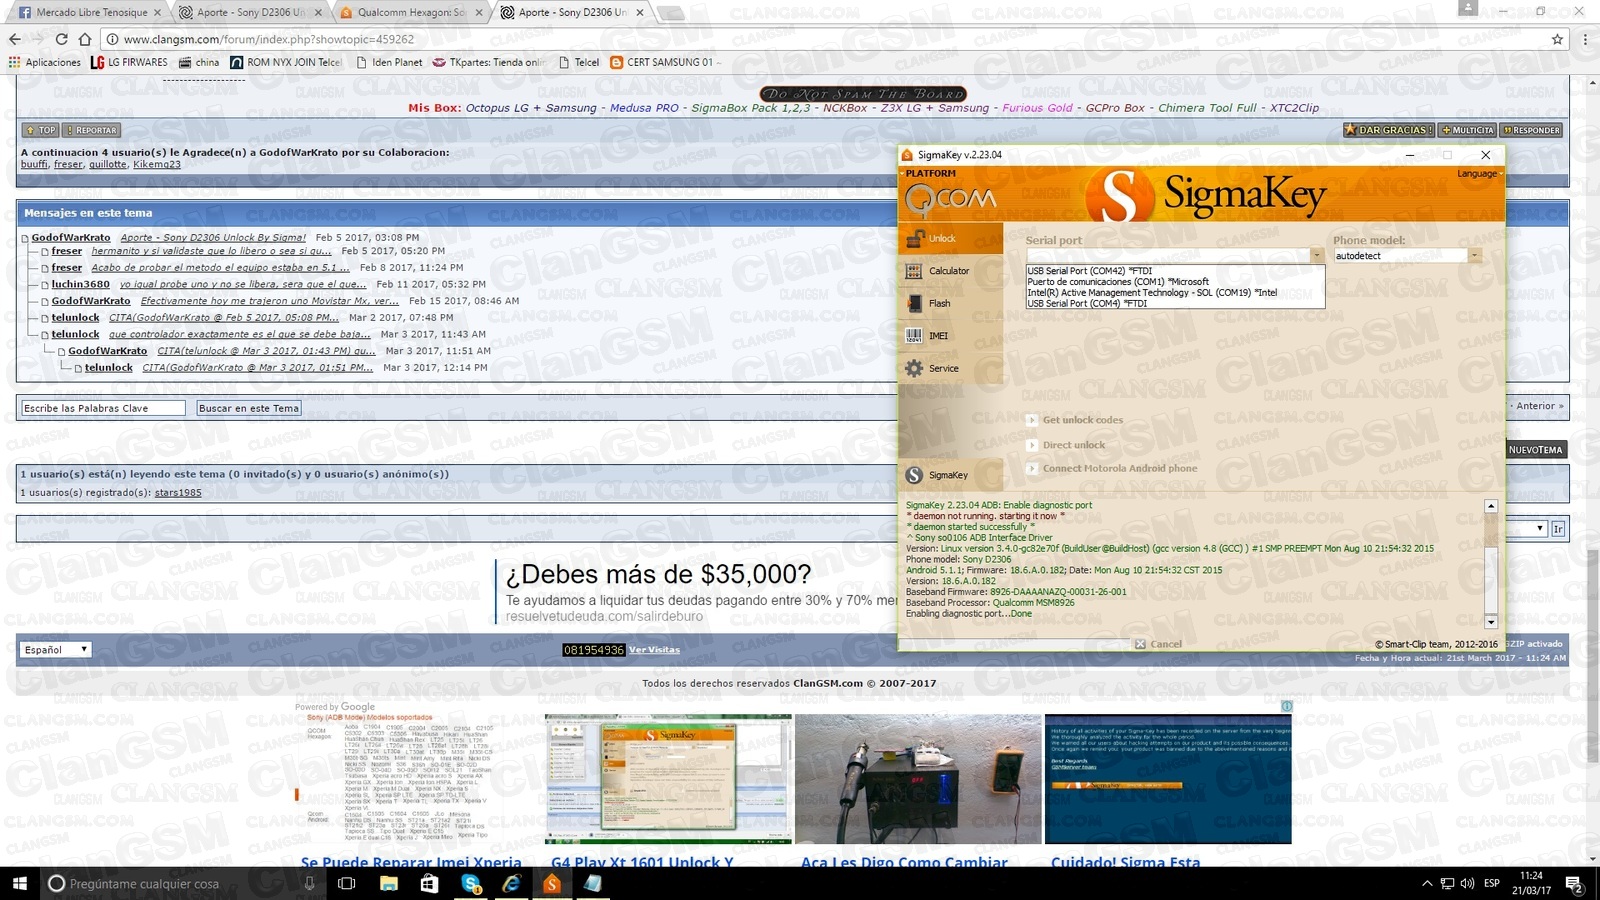Viewport: 1600px width, 900px height.
Task: Open the Aporte - Sony D2306 Unlock By Sigma post
Action: pos(213,237)
